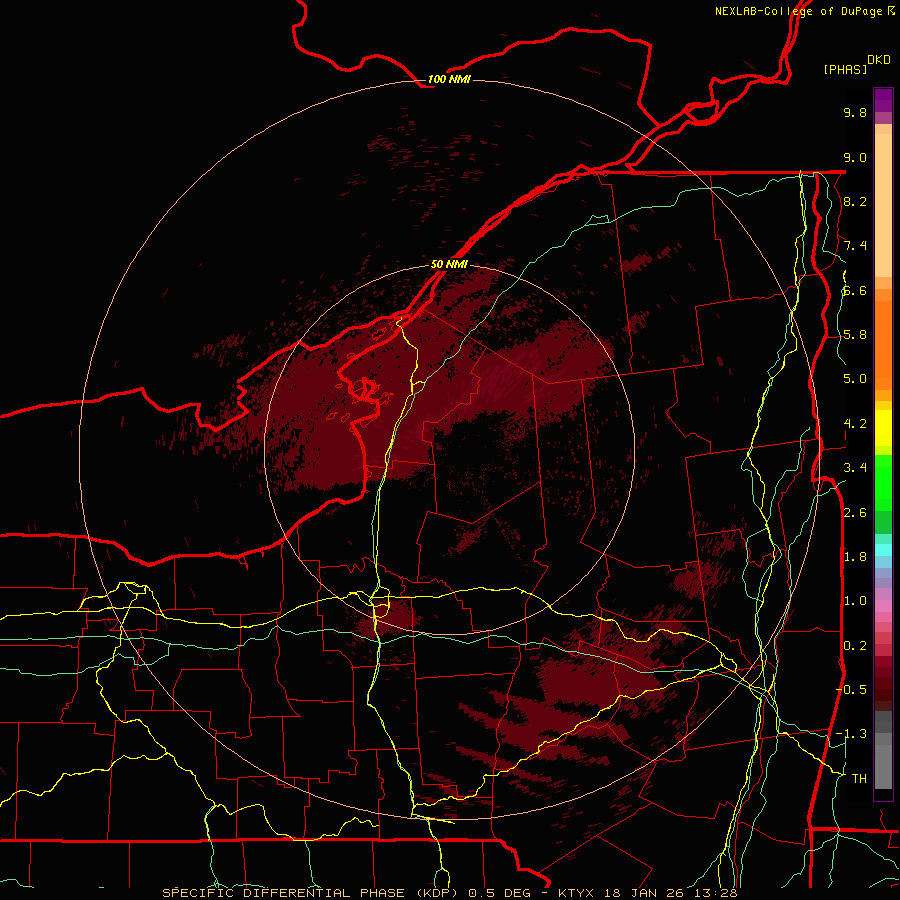This screenshot has height=900, width=900.
Task: Click the 0.2 scale label
Action: click(x=855, y=646)
